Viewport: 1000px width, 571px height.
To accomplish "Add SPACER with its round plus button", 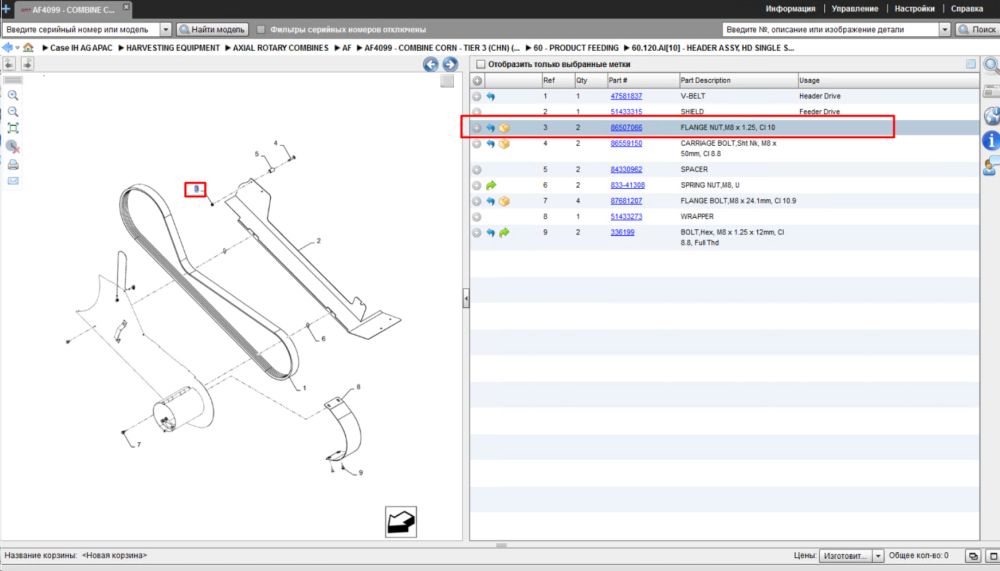I will (x=476, y=170).
